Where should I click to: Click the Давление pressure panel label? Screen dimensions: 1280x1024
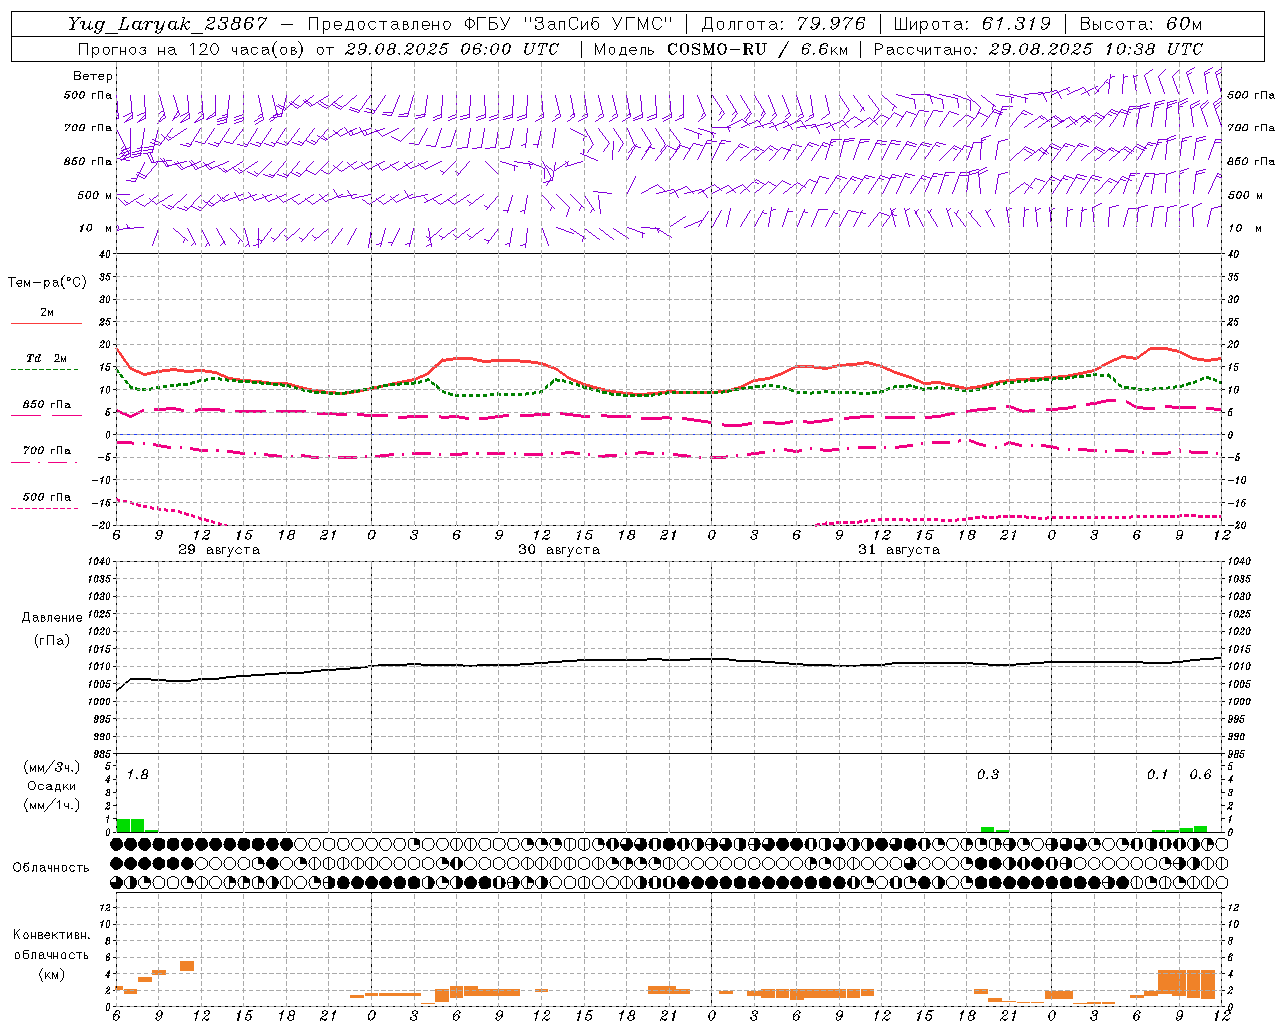coord(52,618)
